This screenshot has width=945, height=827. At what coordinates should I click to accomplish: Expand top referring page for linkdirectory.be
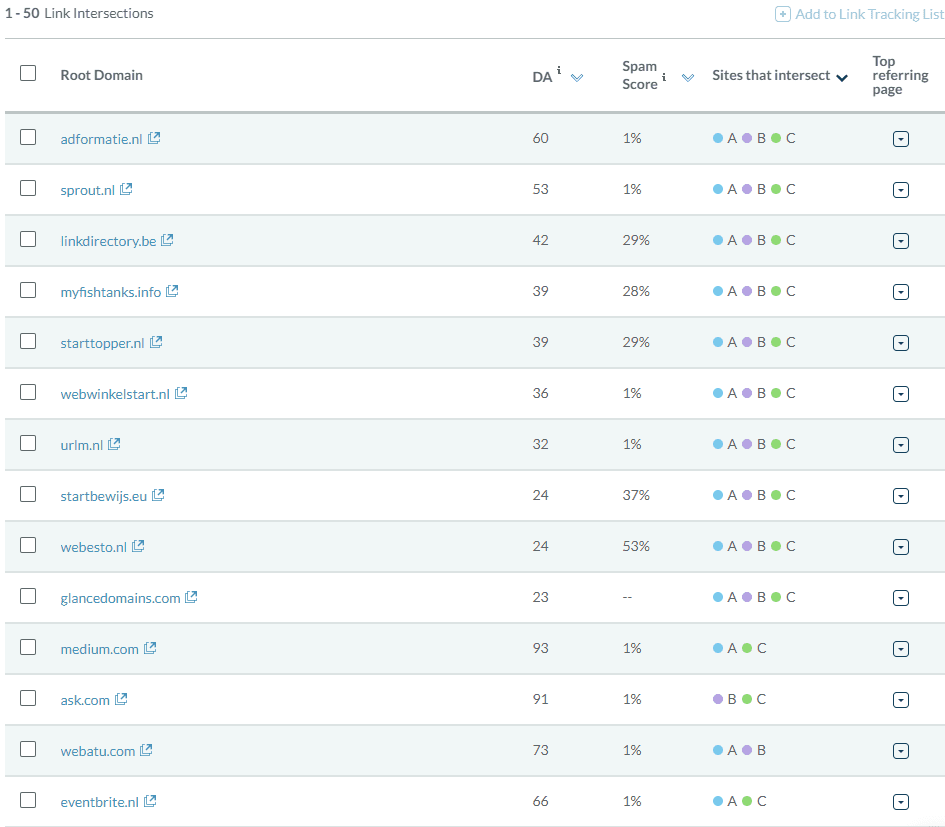pyautogui.click(x=900, y=241)
